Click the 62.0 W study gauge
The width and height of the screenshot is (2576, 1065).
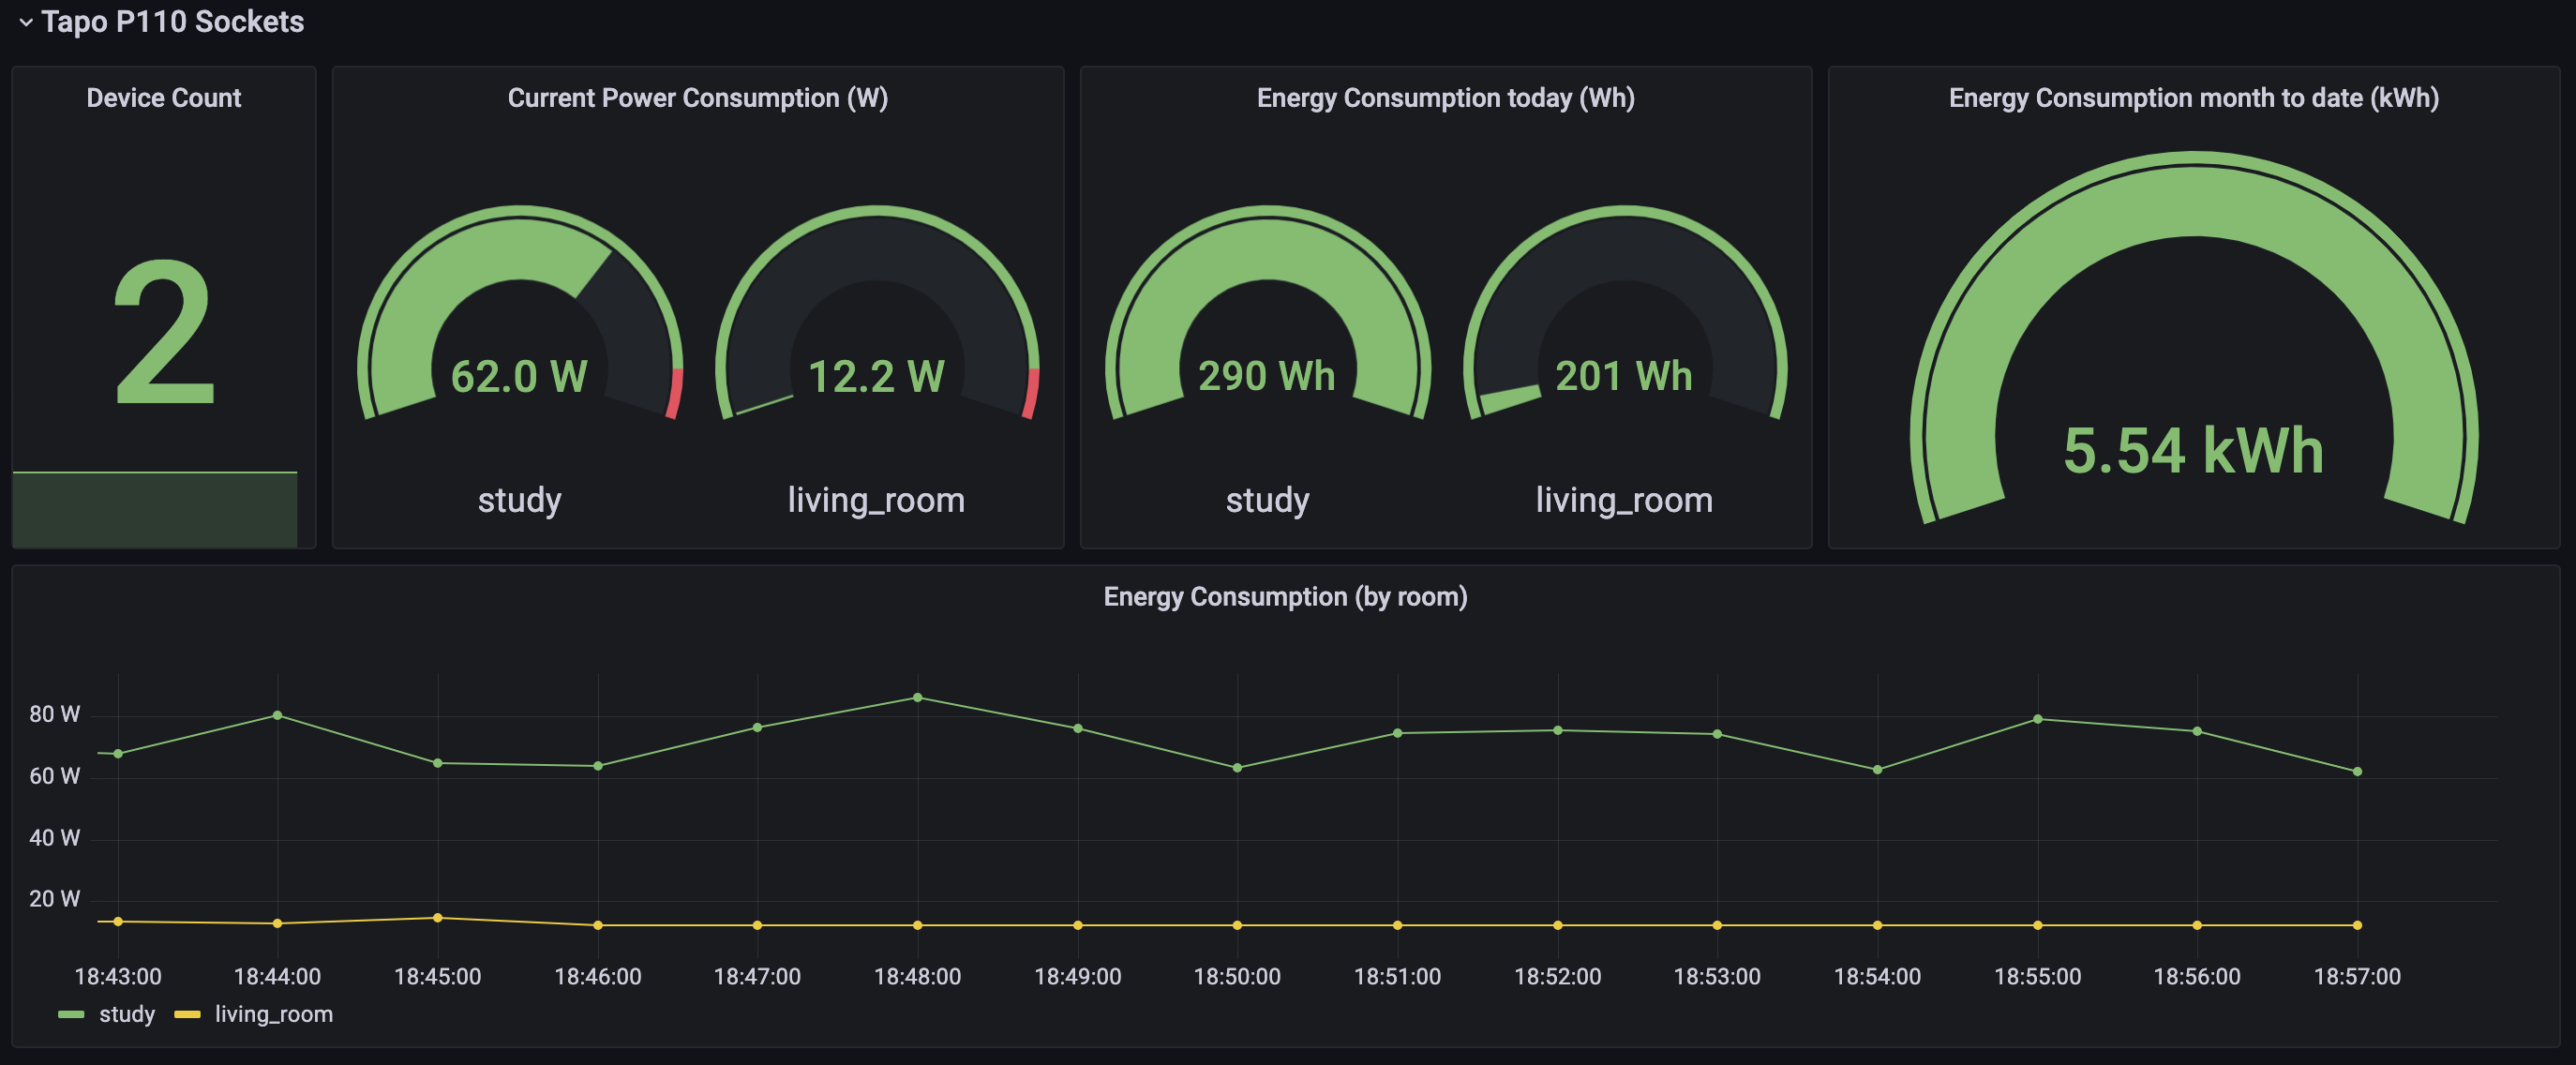pos(519,376)
